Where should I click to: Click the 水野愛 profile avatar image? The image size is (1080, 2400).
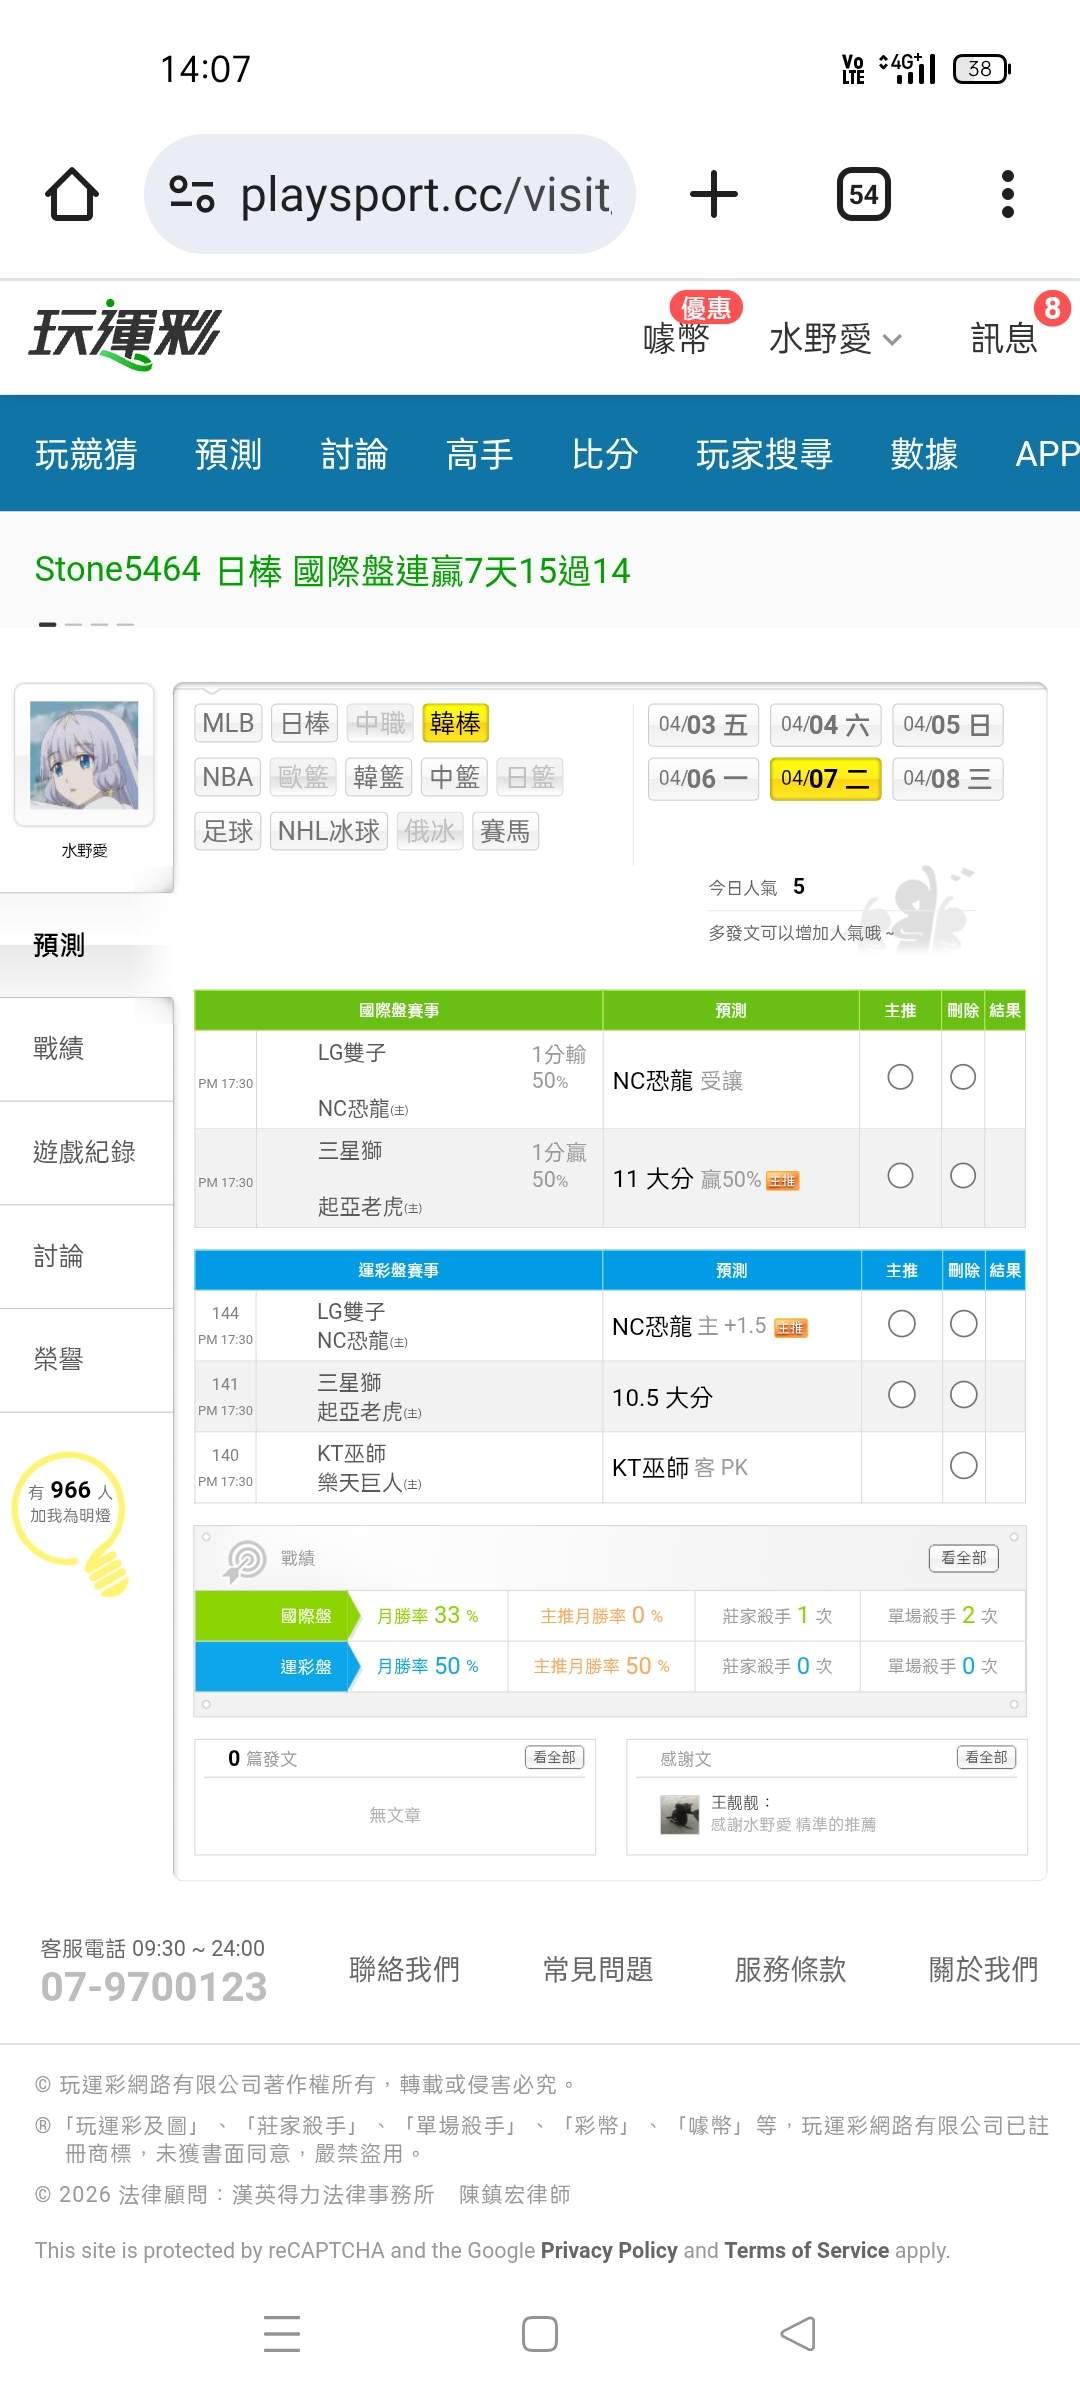point(84,755)
